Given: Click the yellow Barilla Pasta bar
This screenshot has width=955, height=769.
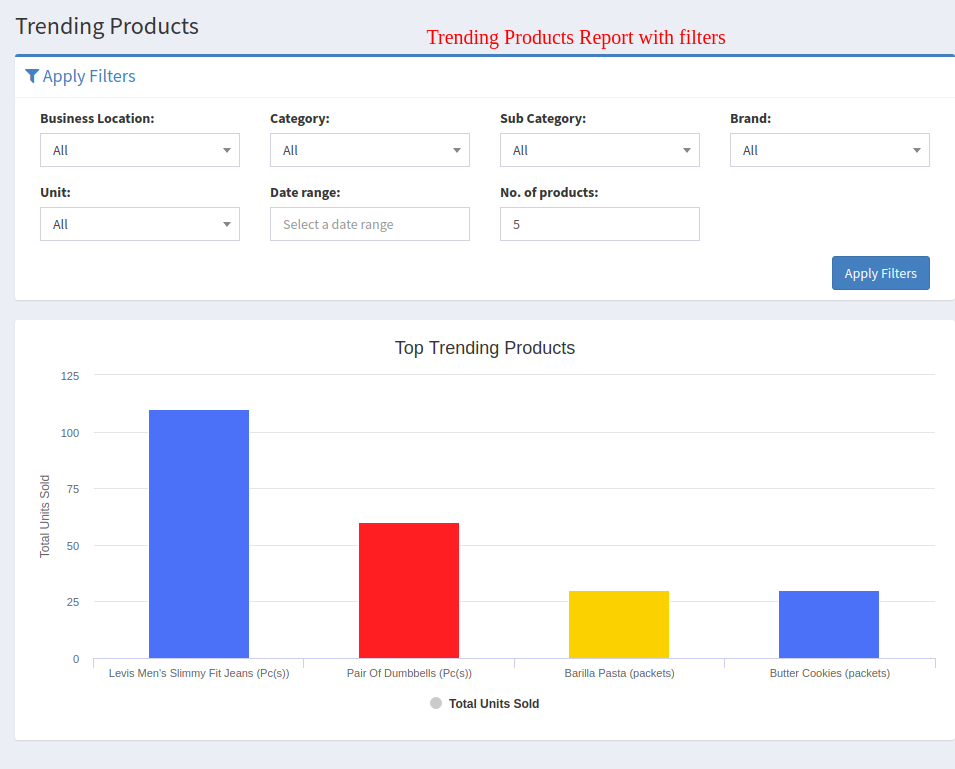Looking at the screenshot, I should [x=619, y=624].
